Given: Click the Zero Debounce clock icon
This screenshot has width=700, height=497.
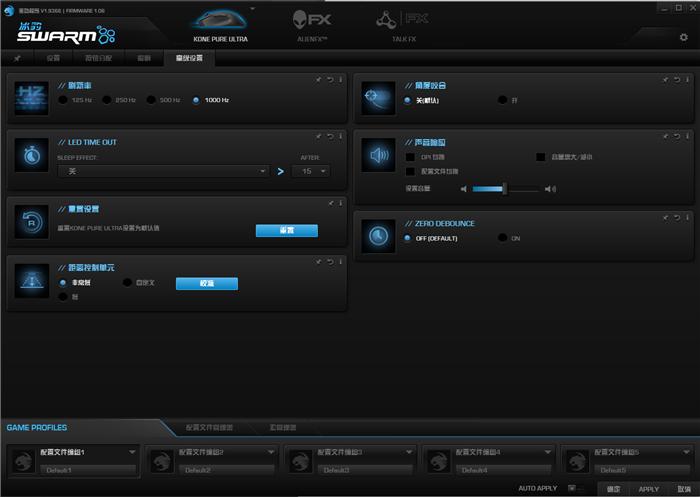Looking at the screenshot, I should 378,236.
